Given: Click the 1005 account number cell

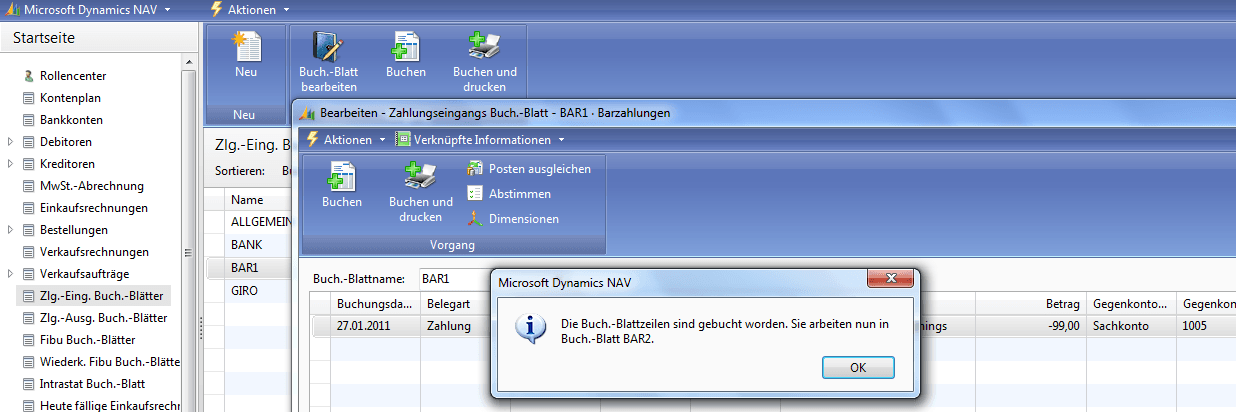Looking at the screenshot, I should tap(1206, 325).
